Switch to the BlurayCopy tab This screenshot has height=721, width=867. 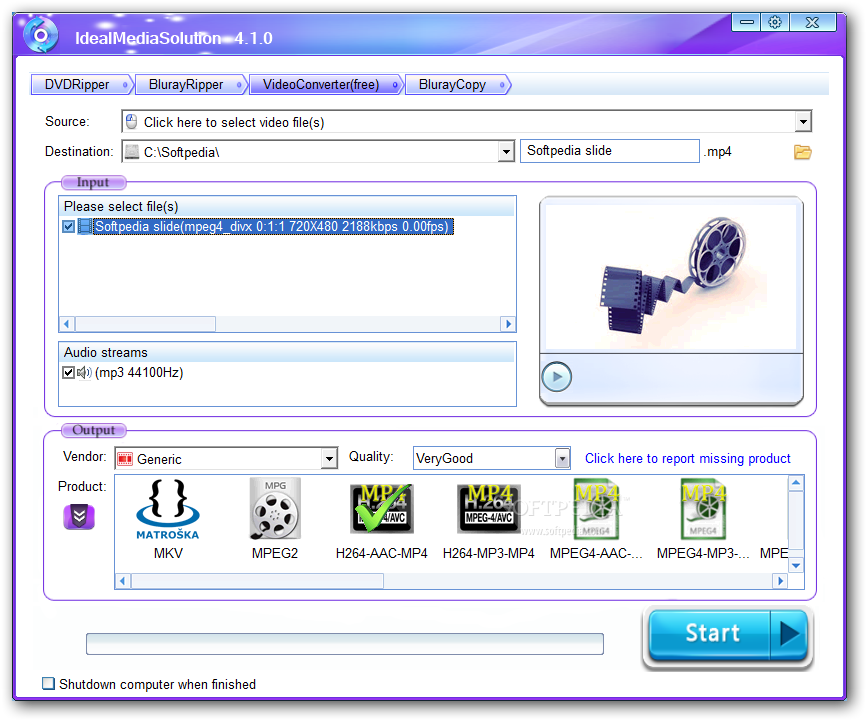point(457,85)
